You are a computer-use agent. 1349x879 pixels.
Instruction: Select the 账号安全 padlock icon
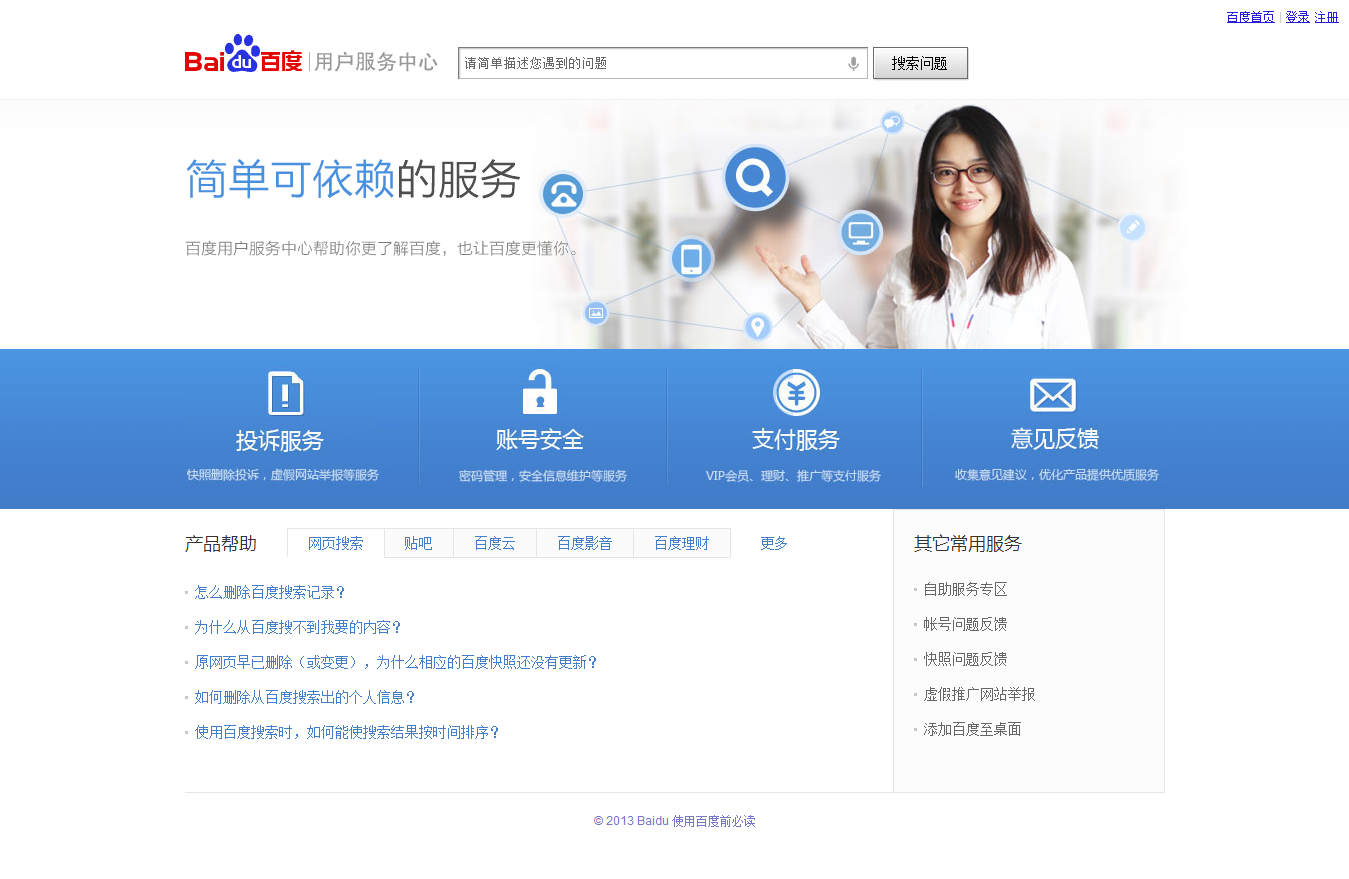(538, 392)
